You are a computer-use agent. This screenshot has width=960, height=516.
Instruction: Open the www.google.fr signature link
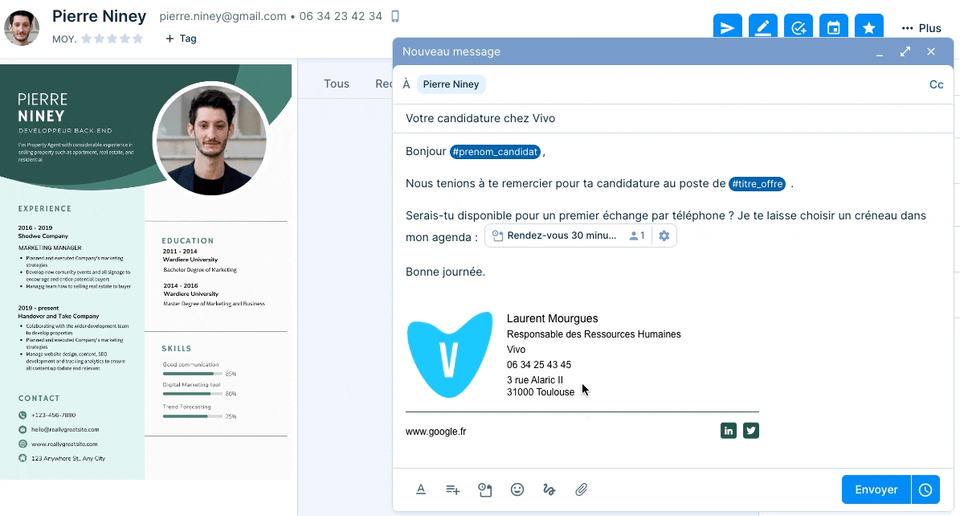click(436, 432)
